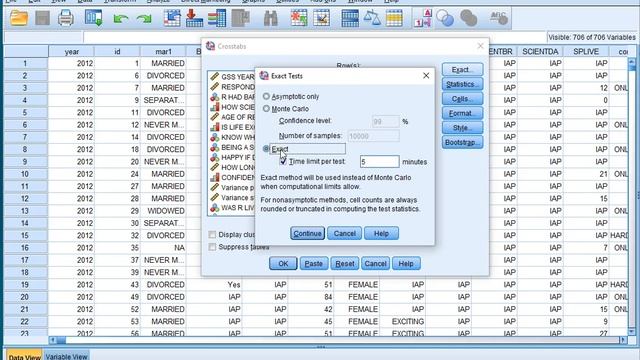640x360 pixels.
Task: Click the horizontal scrollbar in data view
Action: tap(338, 340)
